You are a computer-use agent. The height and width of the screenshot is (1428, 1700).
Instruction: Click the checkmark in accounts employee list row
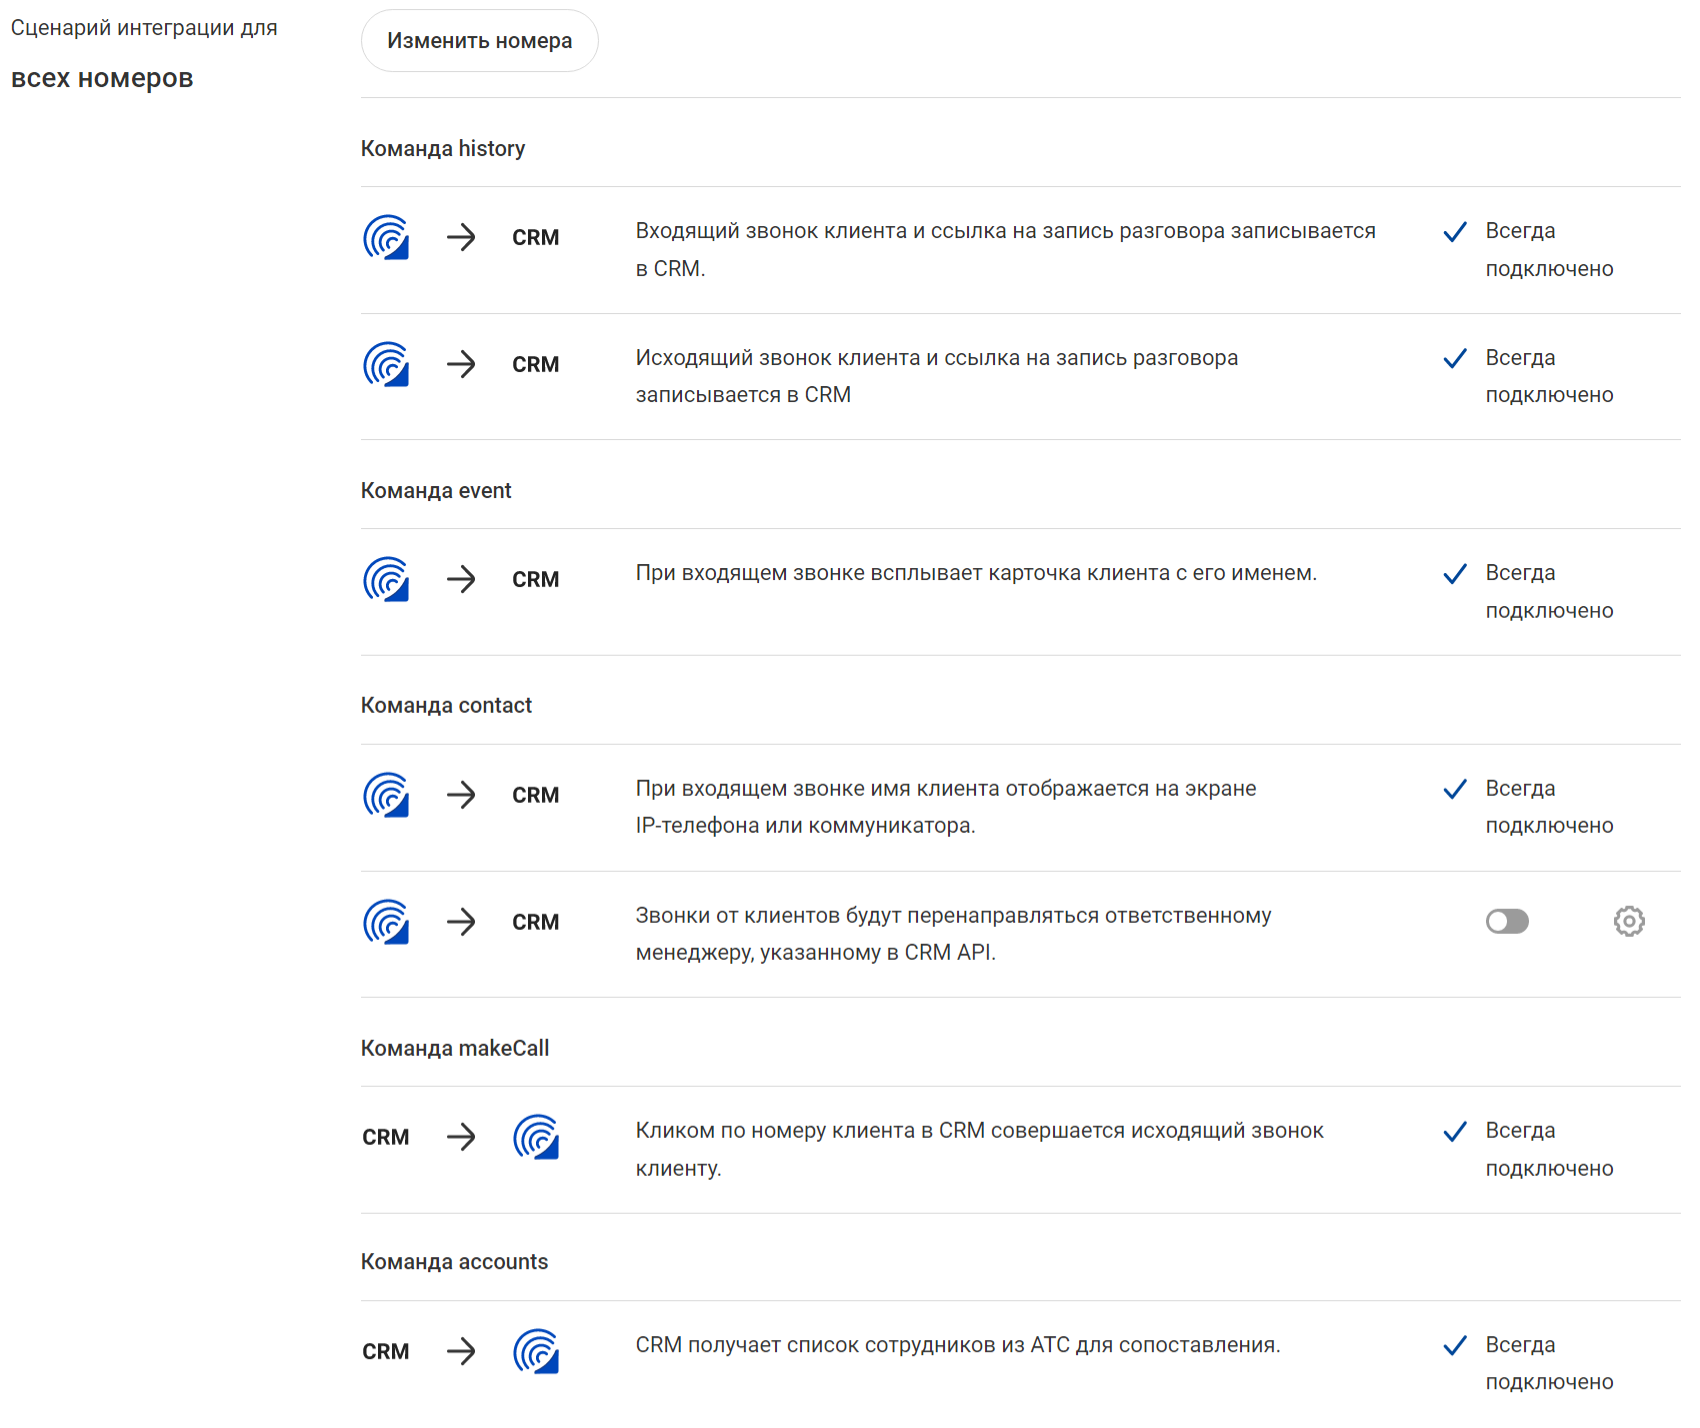pos(1455,1345)
